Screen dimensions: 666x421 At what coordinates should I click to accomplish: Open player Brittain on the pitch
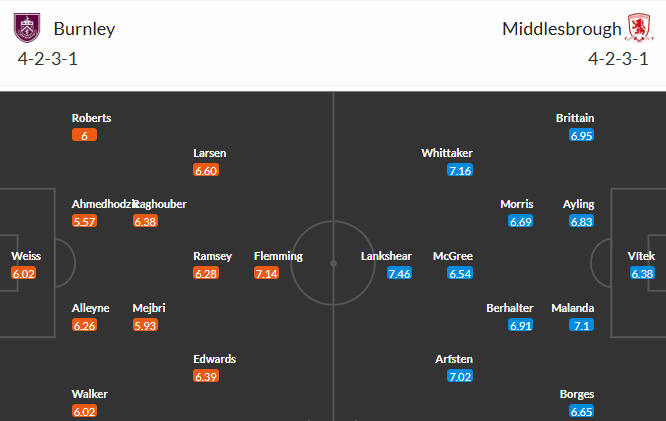click(x=575, y=118)
